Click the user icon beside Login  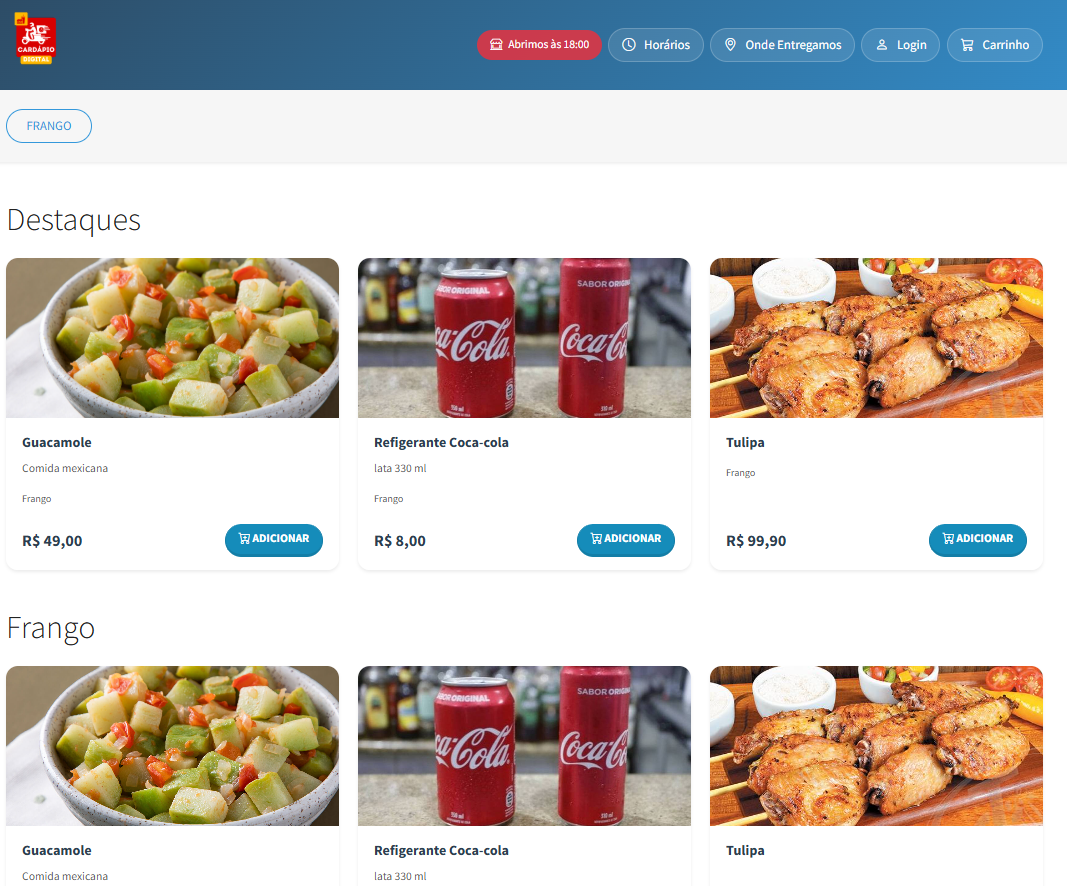[881, 44]
